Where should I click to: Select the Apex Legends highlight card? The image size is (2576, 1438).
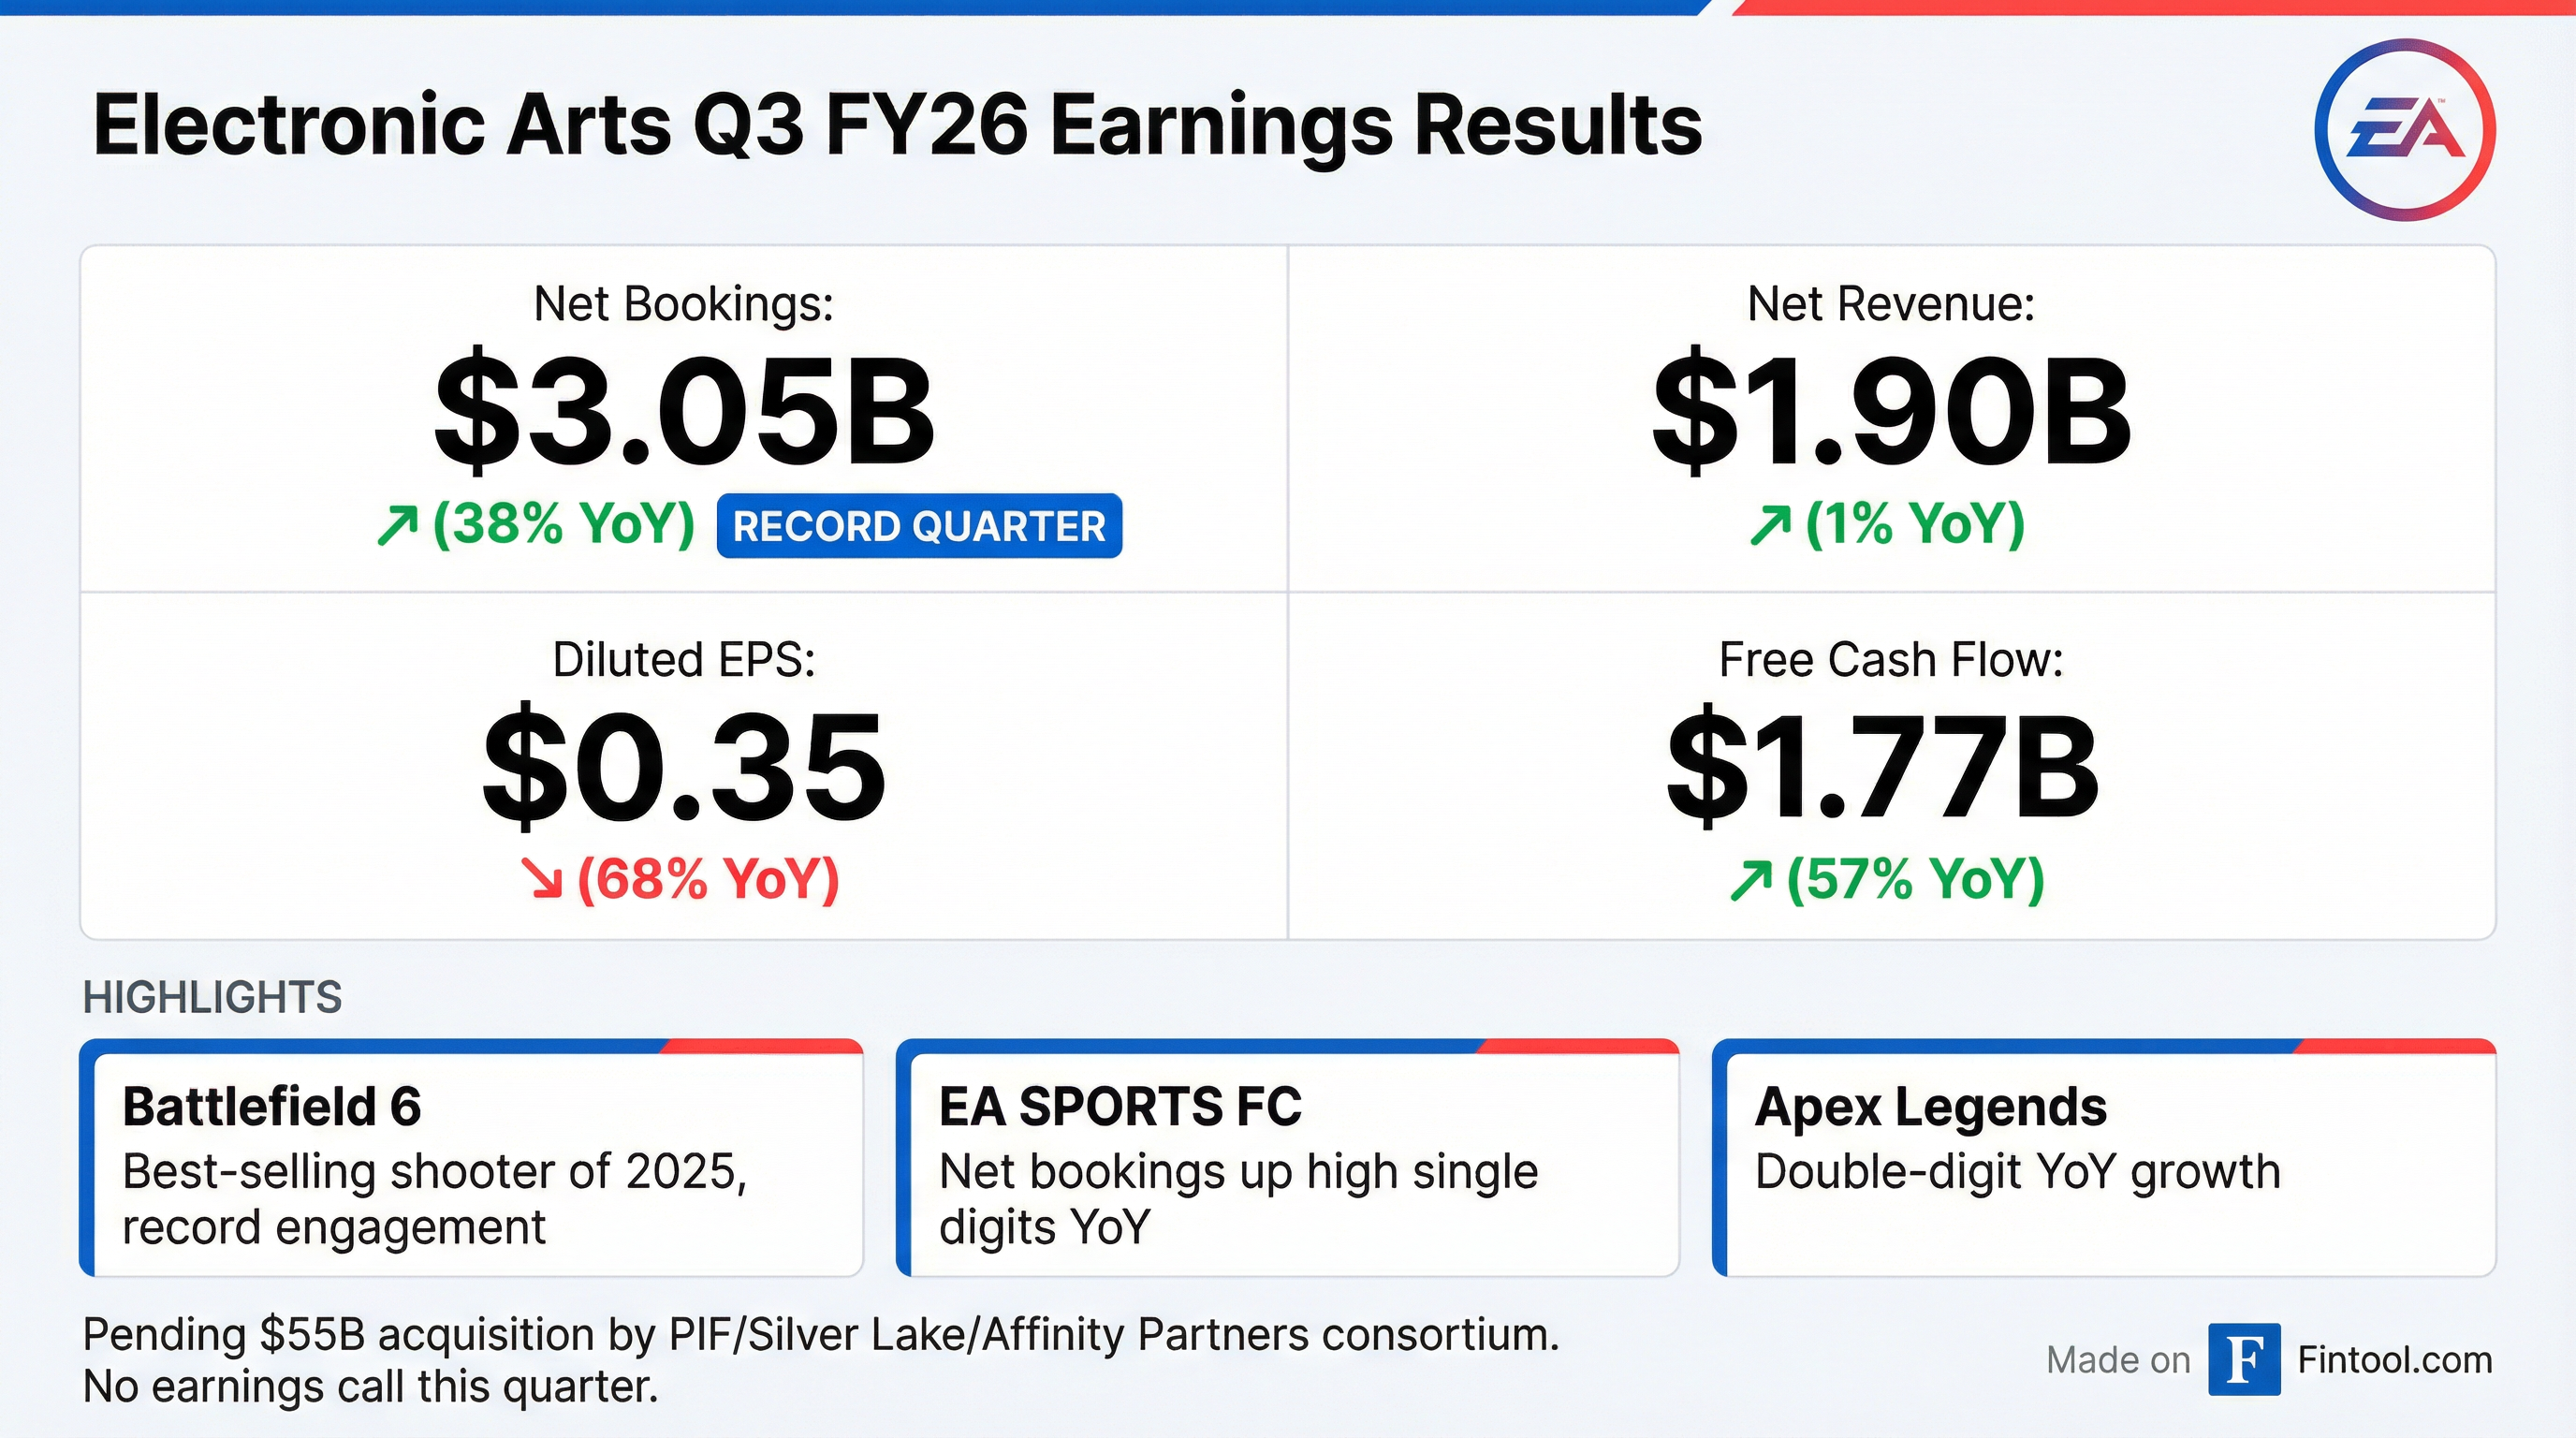coord(2104,1160)
